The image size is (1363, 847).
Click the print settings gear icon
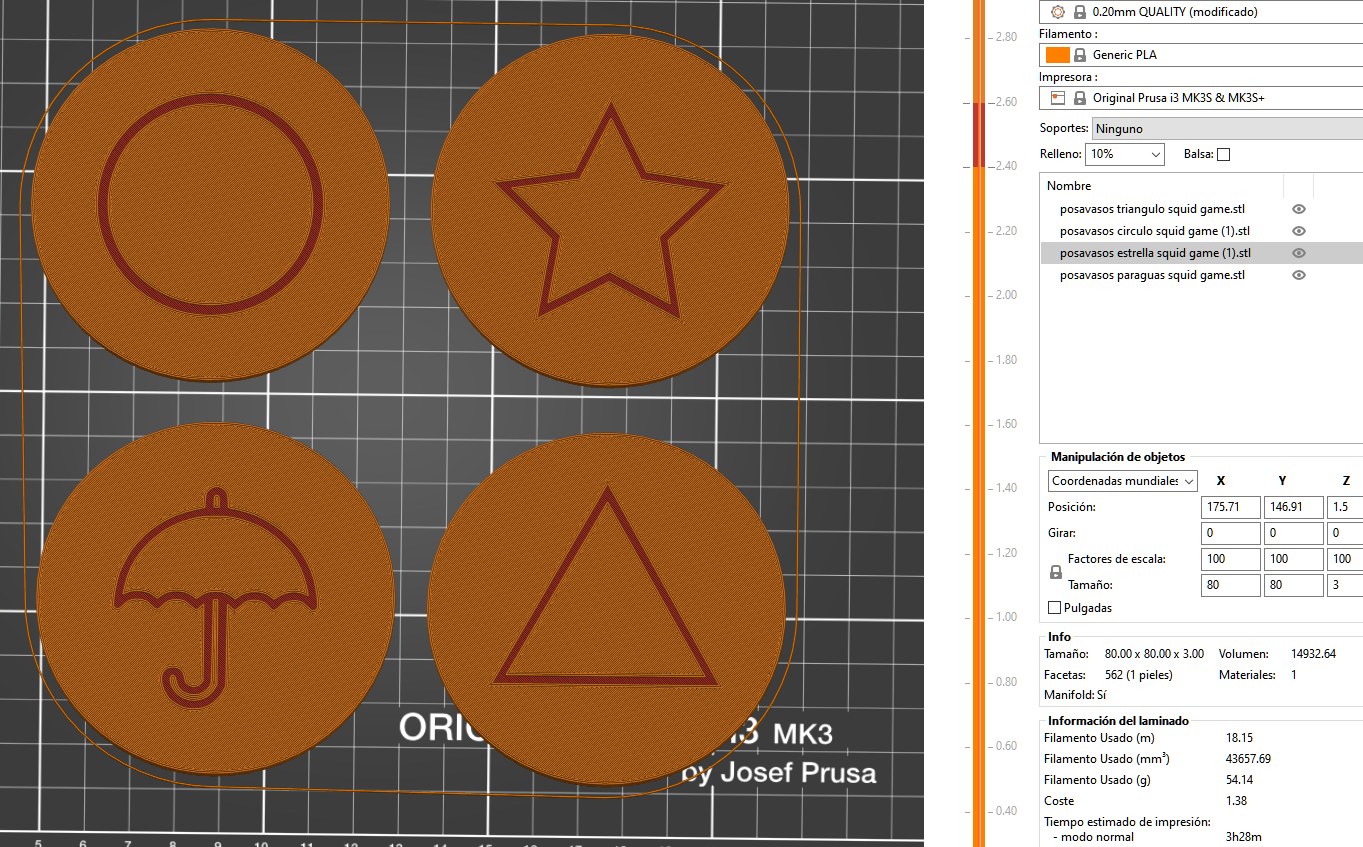point(1058,12)
